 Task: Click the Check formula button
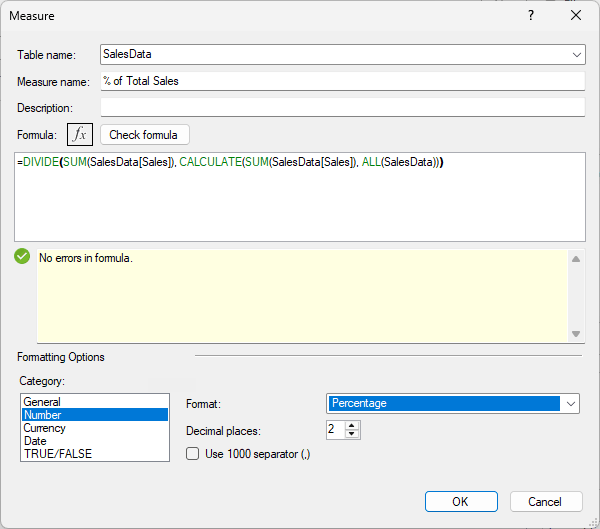pyautogui.click(x=145, y=135)
